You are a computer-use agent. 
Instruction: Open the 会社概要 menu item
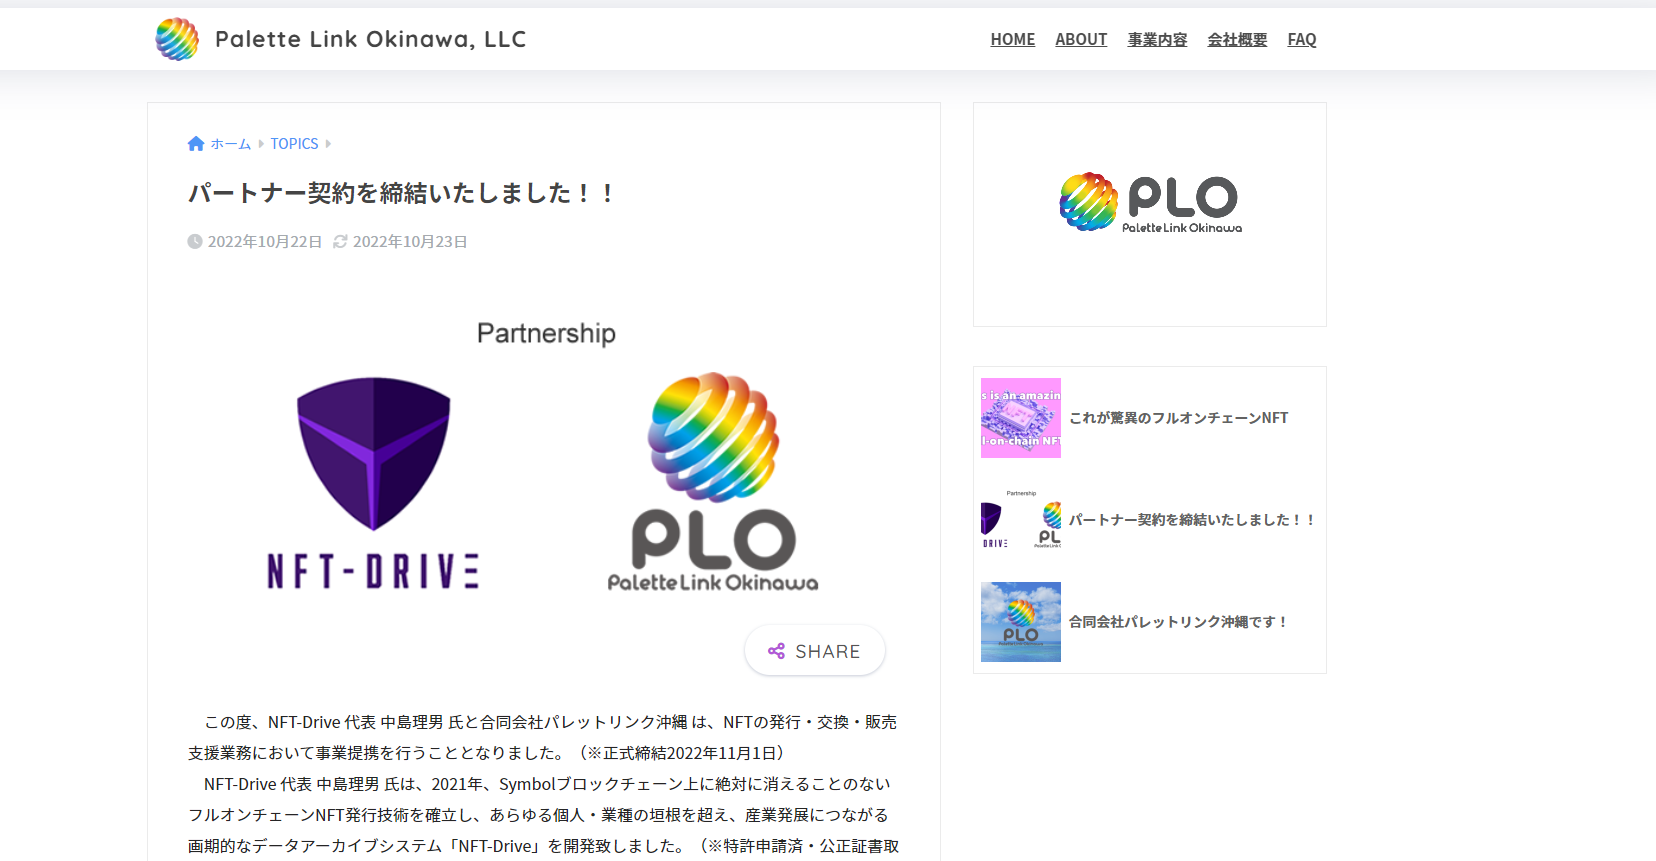(x=1237, y=40)
